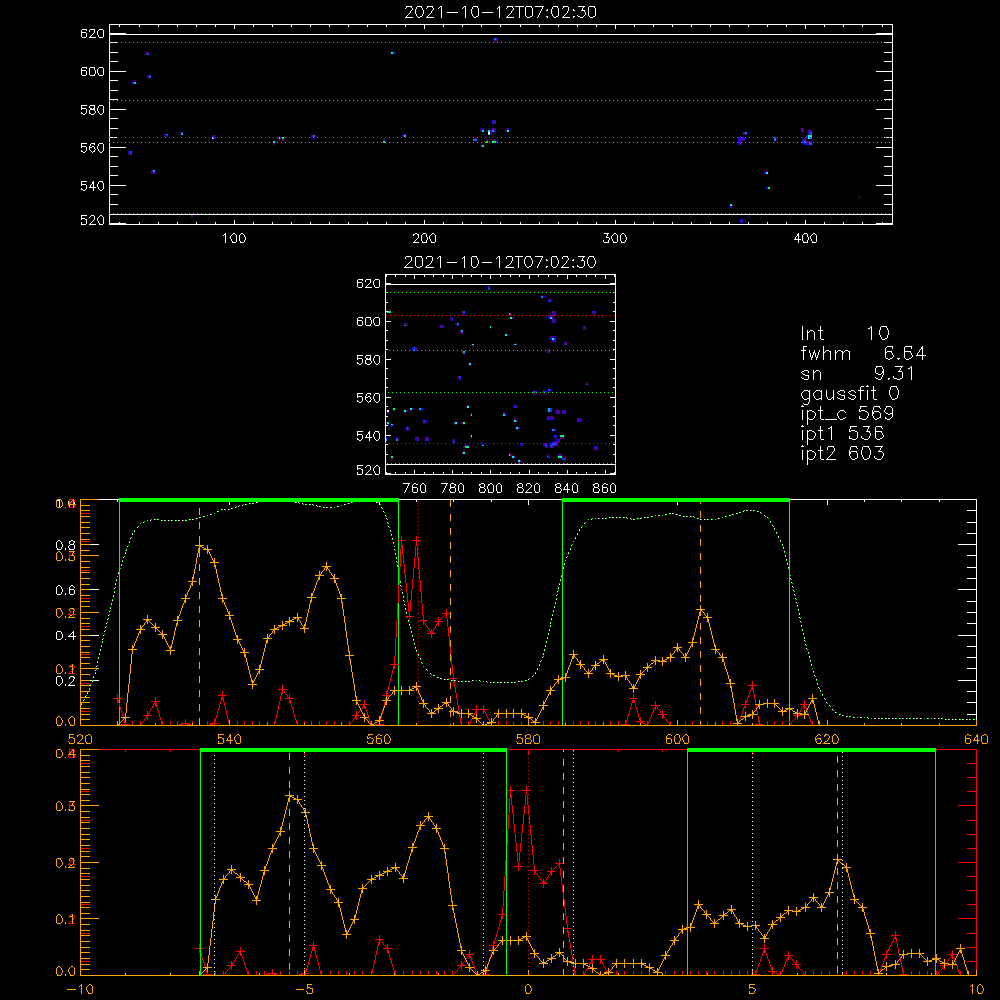
Task: Click x-axis label -5 on bottom plot
Action: [x=304, y=990]
